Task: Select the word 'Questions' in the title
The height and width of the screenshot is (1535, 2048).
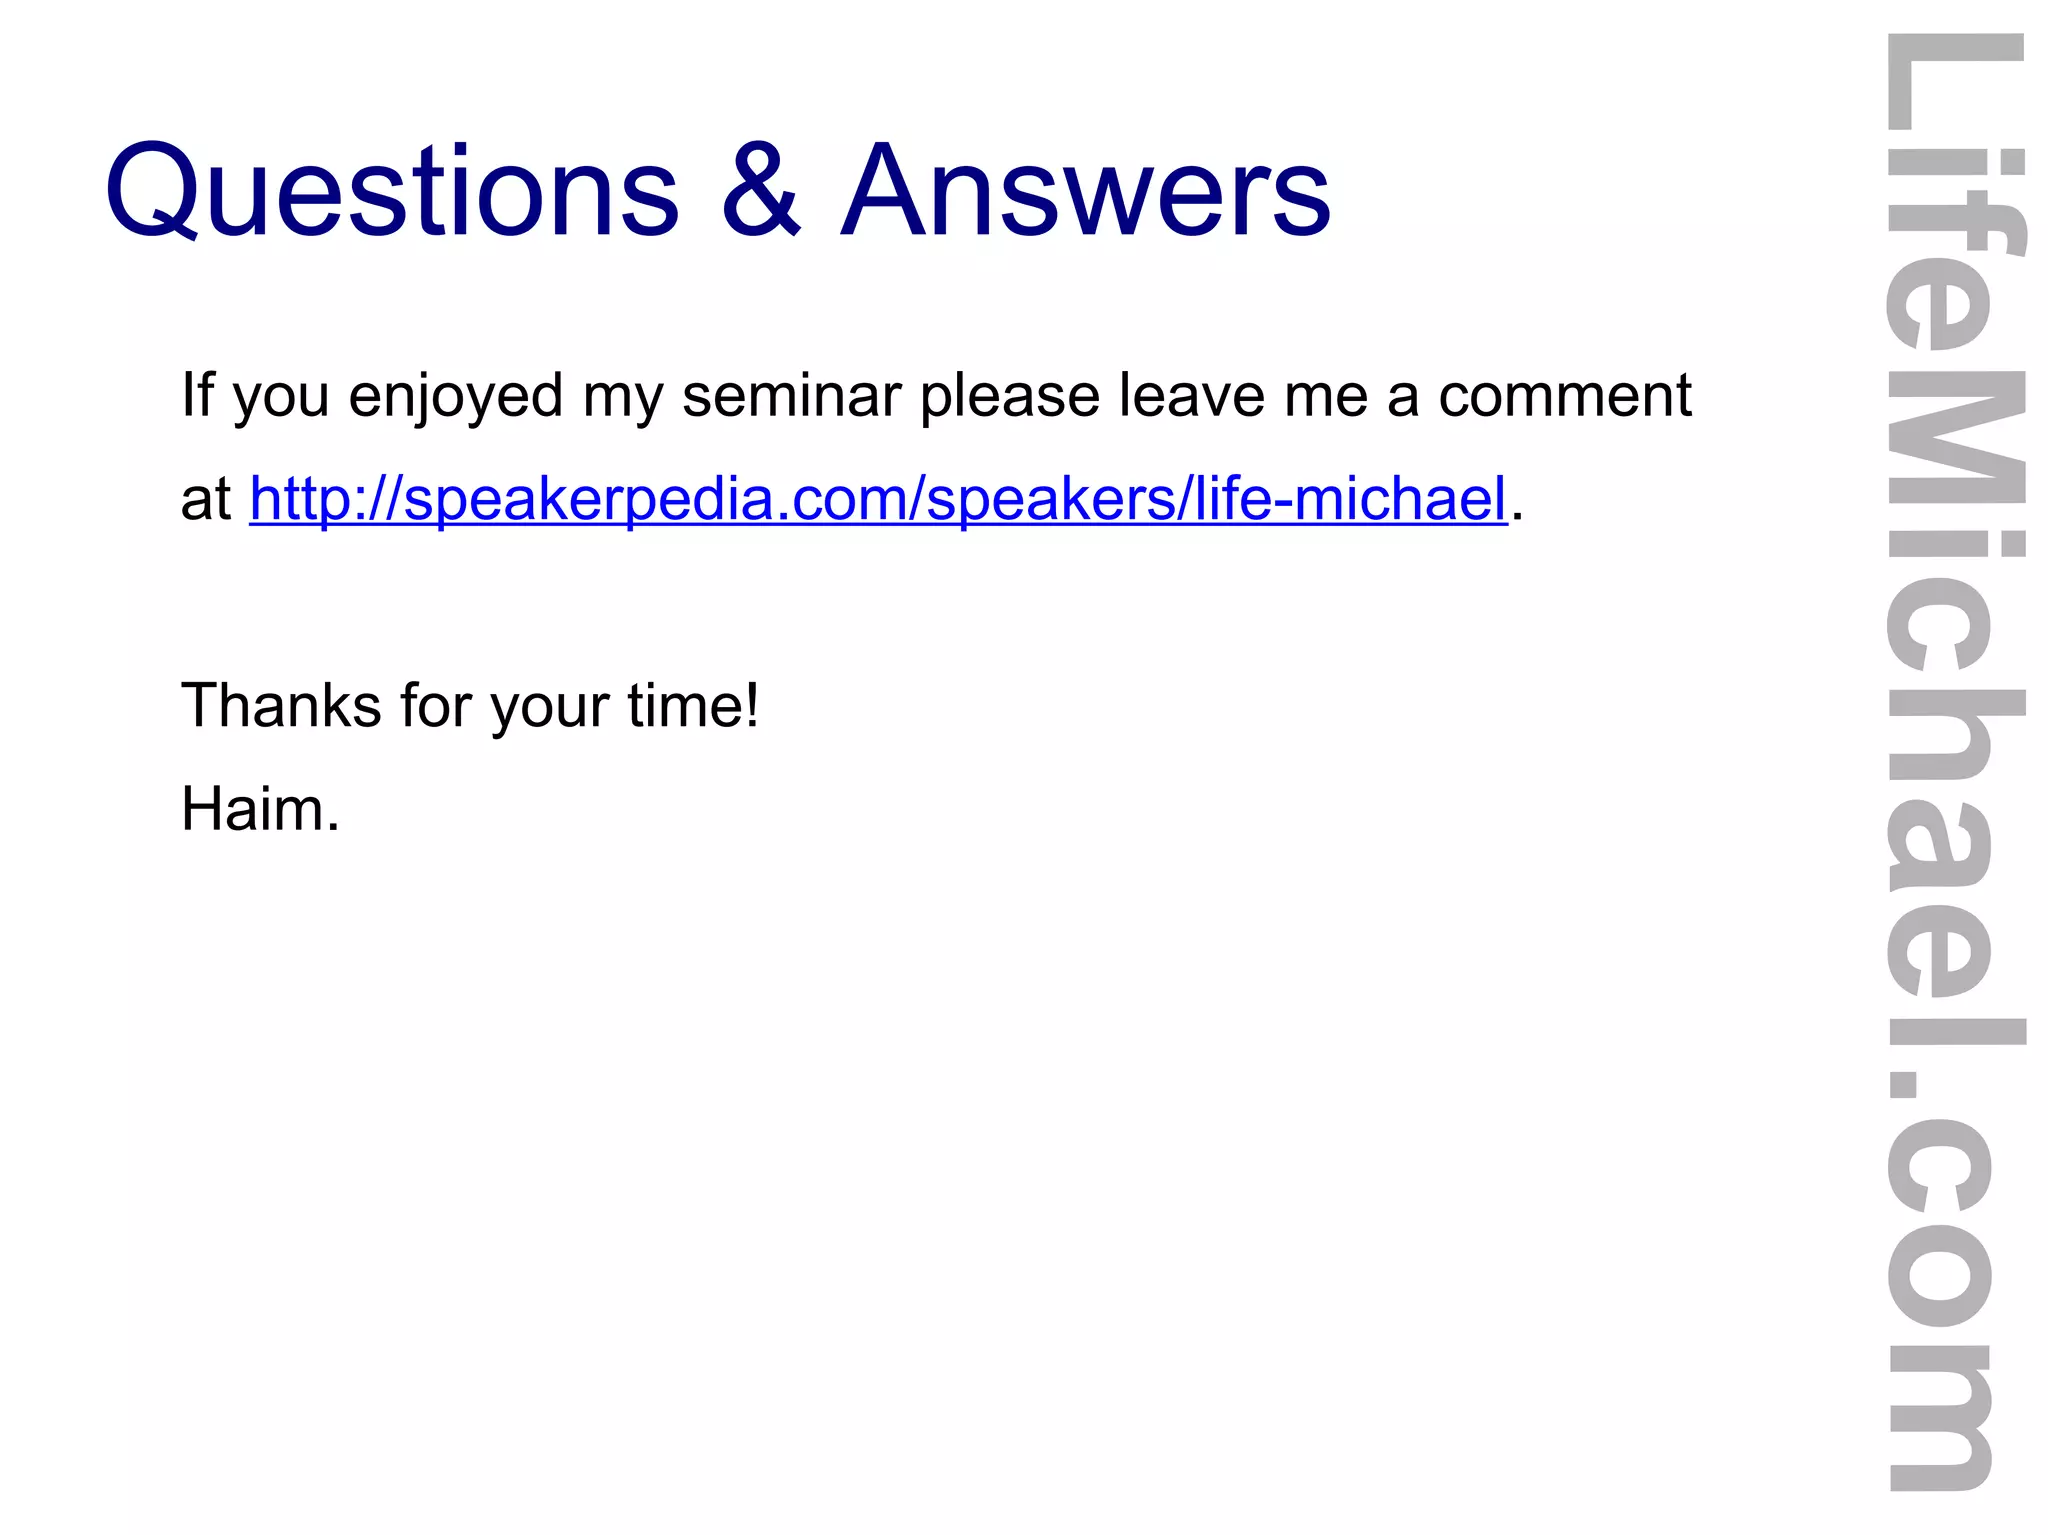Action: (x=392, y=191)
